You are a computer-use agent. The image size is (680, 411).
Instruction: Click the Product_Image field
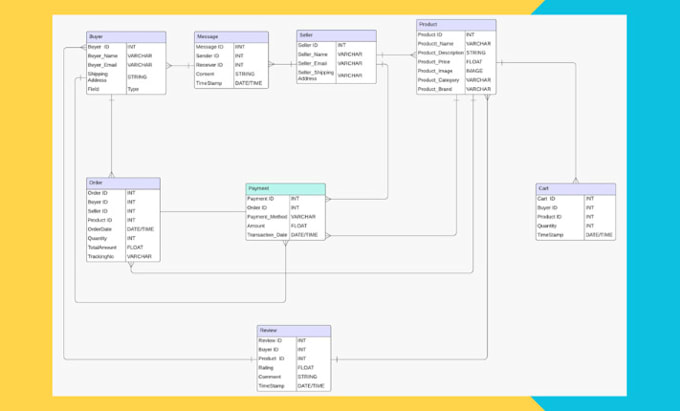coord(435,71)
